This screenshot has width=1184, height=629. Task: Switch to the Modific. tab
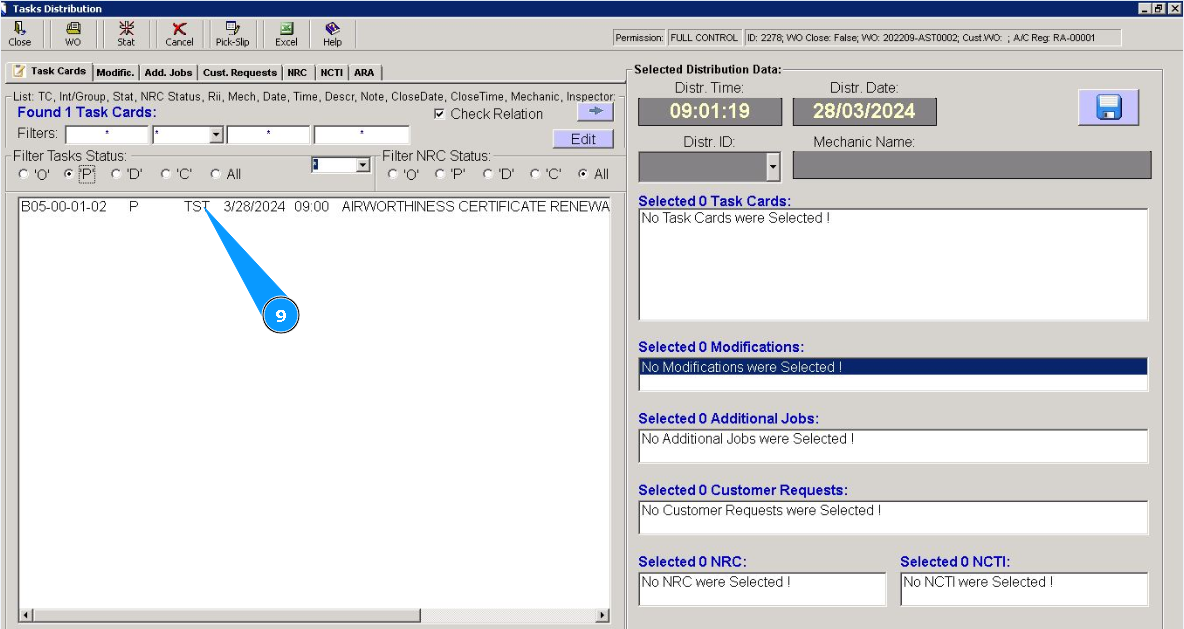coord(116,72)
